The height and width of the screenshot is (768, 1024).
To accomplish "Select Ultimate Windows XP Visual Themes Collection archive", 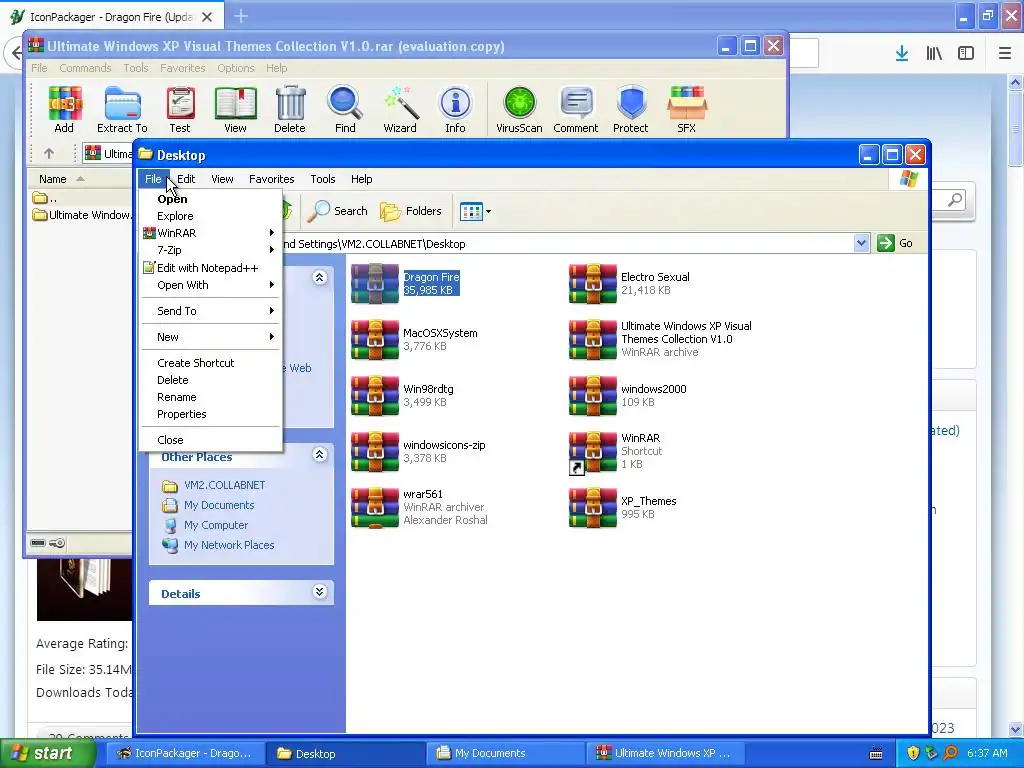I will pyautogui.click(x=592, y=340).
